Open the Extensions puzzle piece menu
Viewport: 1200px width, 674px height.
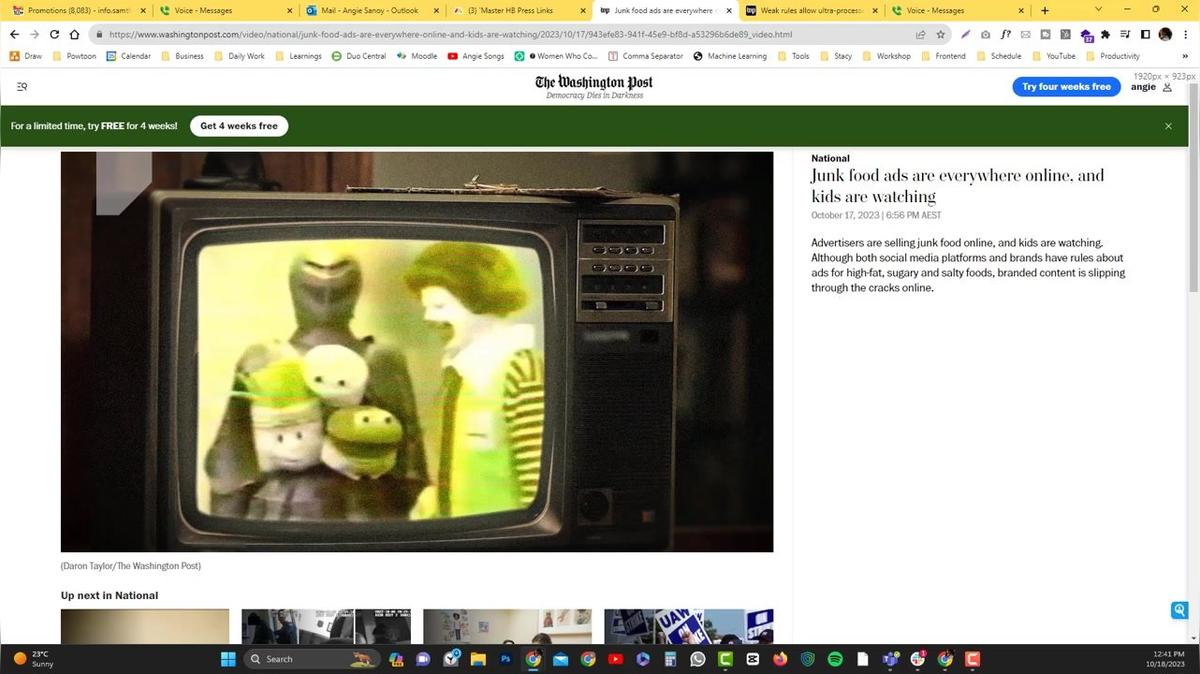pyautogui.click(x=1105, y=34)
